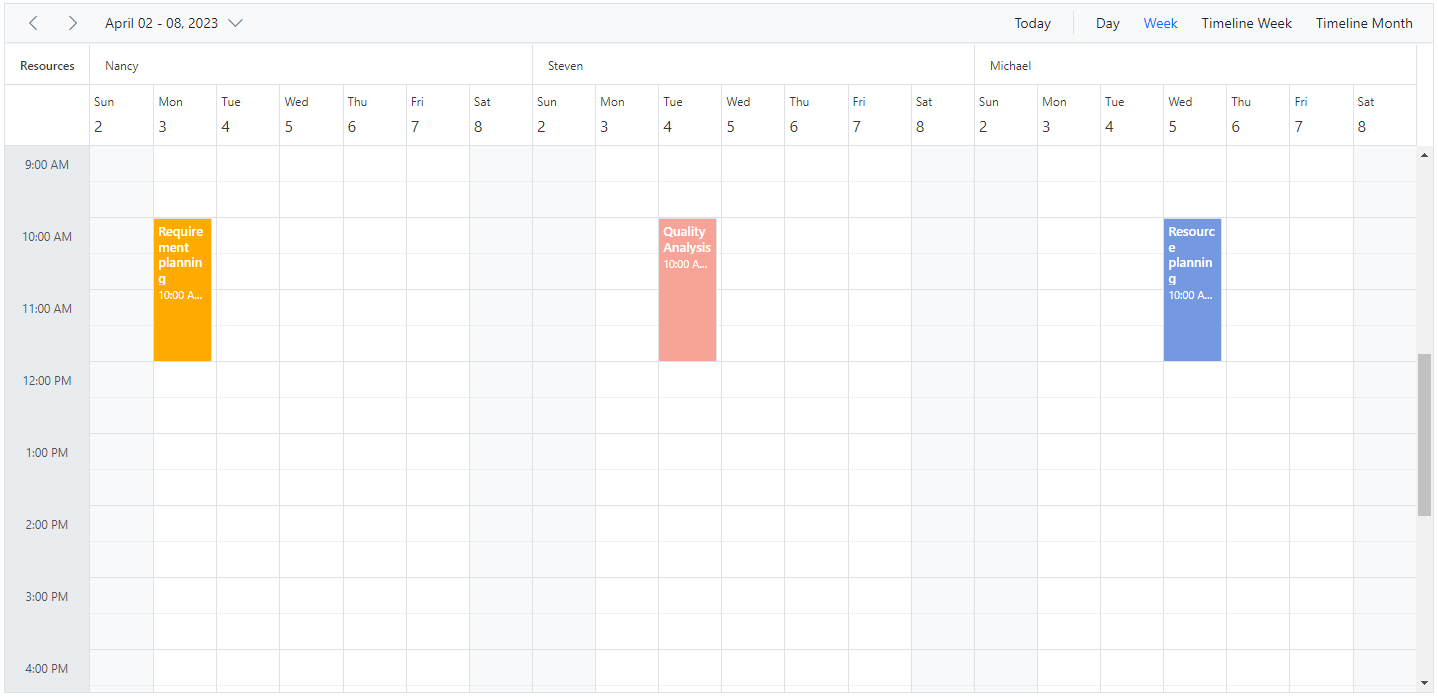Select Tue 4 date header under Steven

coord(690,115)
